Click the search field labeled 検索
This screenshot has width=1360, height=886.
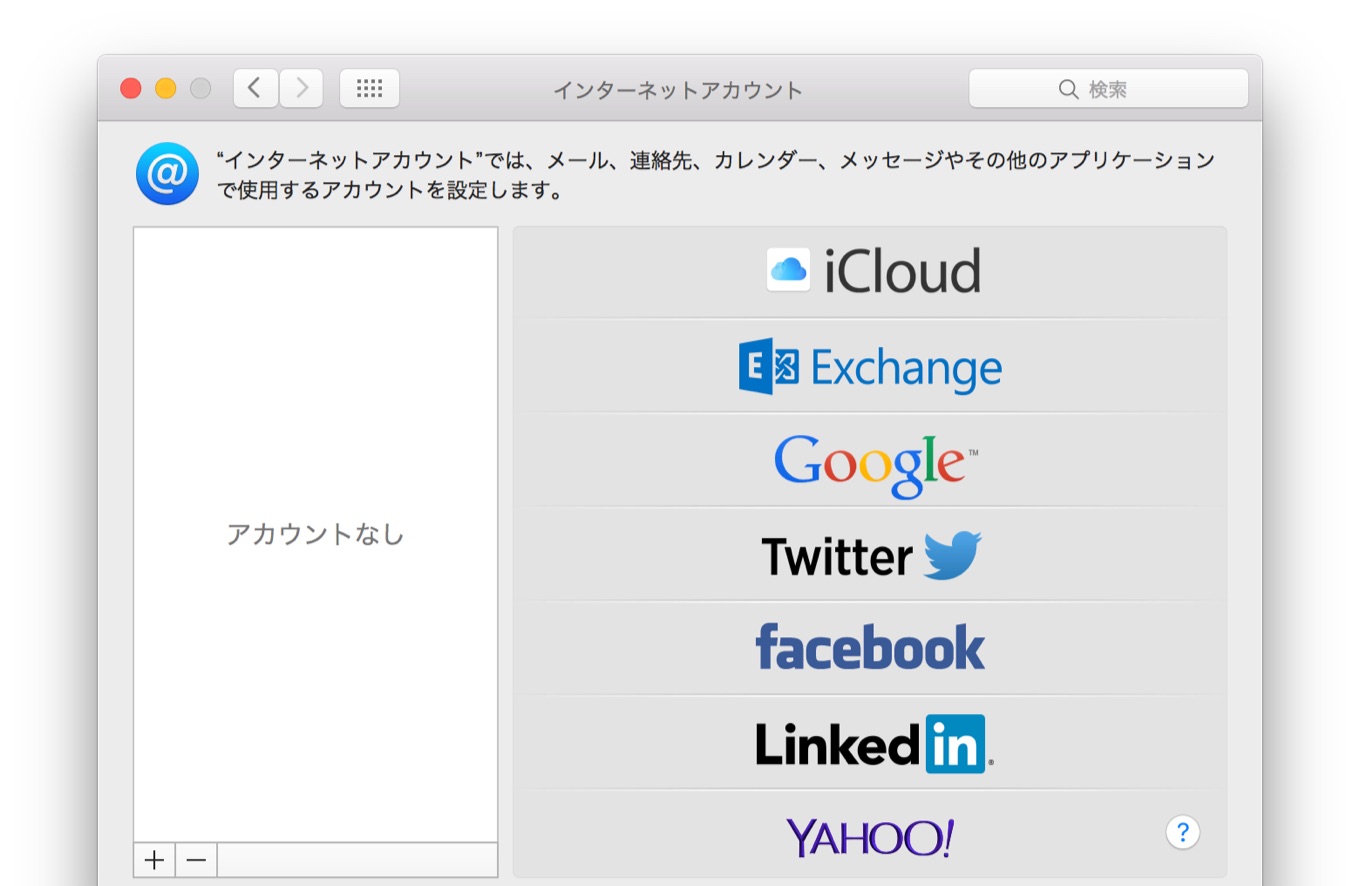click(x=1108, y=89)
